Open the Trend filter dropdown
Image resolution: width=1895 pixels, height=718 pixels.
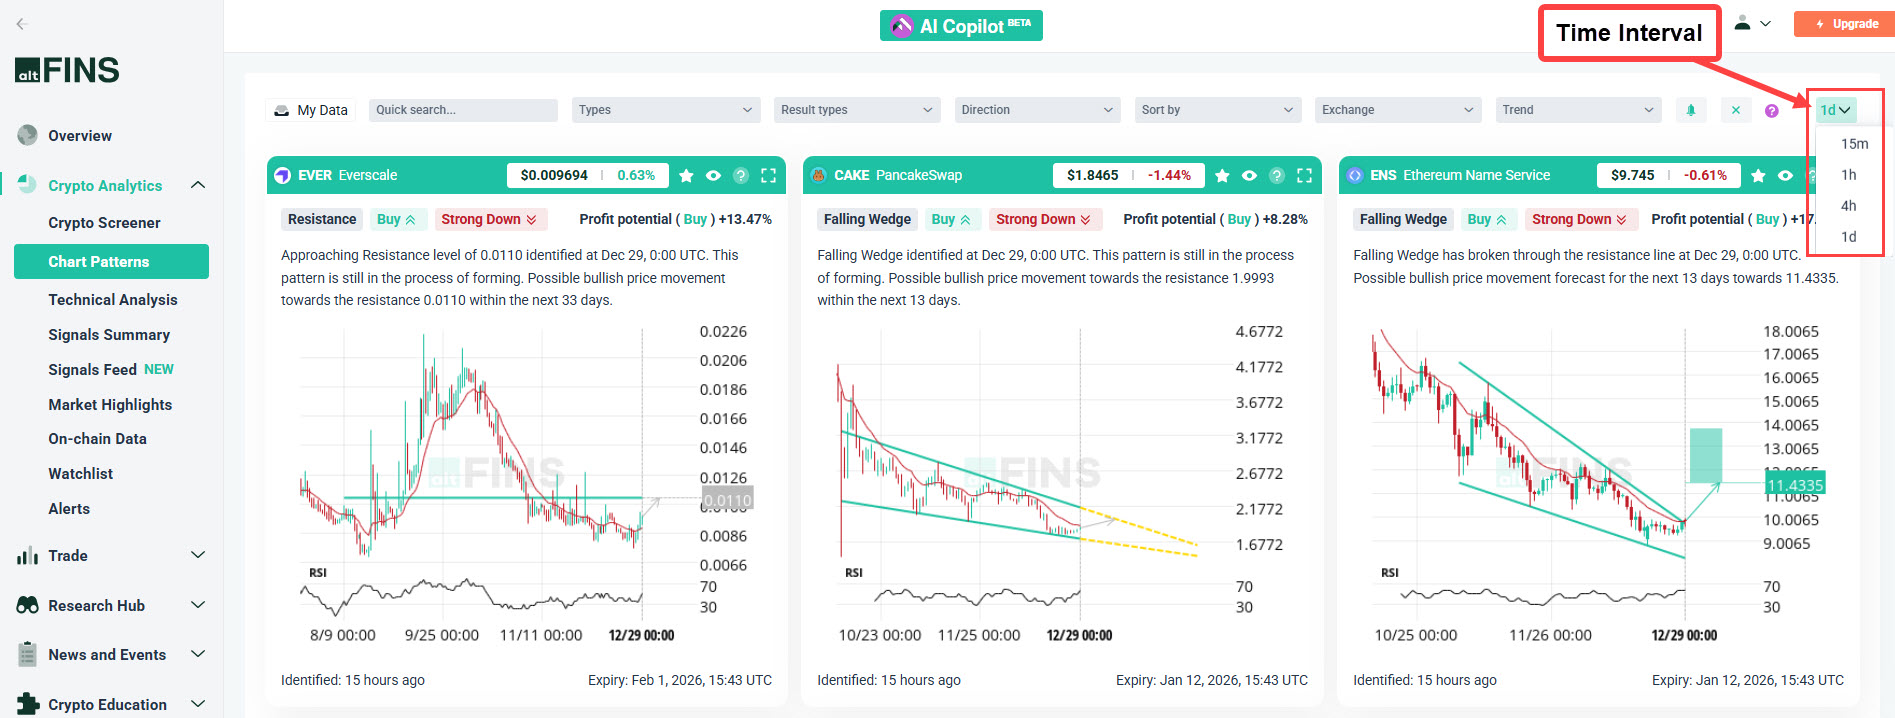coord(1578,110)
